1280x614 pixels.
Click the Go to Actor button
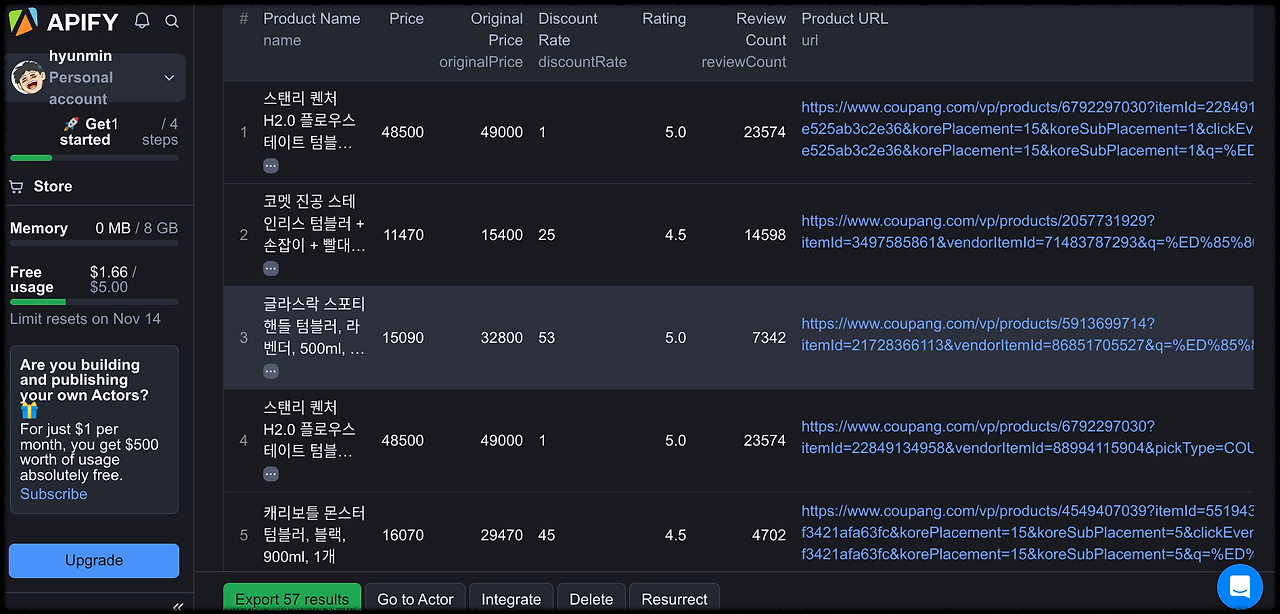pos(415,599)
